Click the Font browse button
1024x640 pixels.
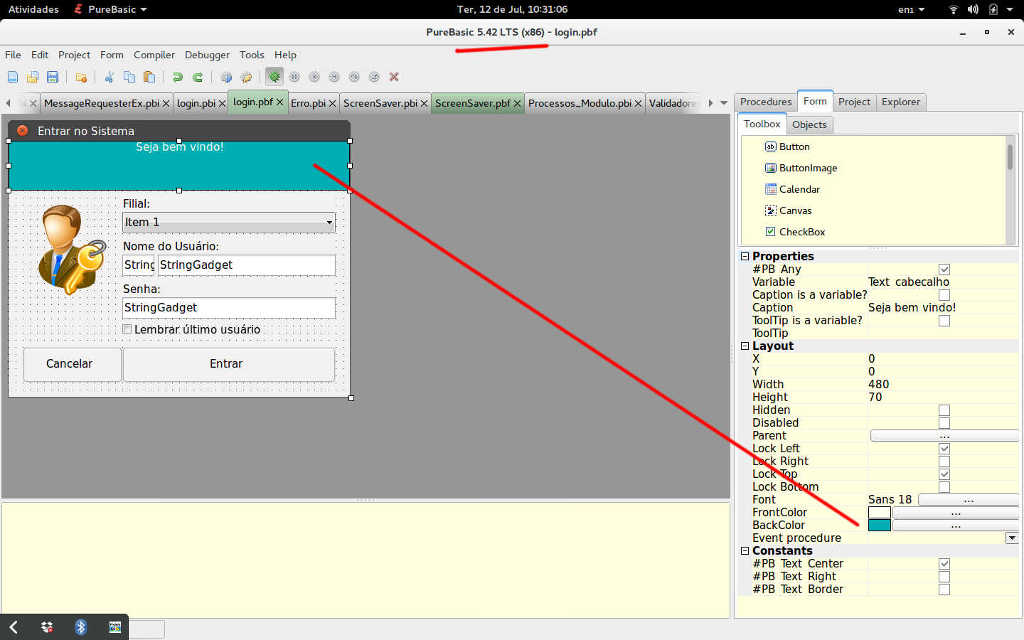point(967,500)
